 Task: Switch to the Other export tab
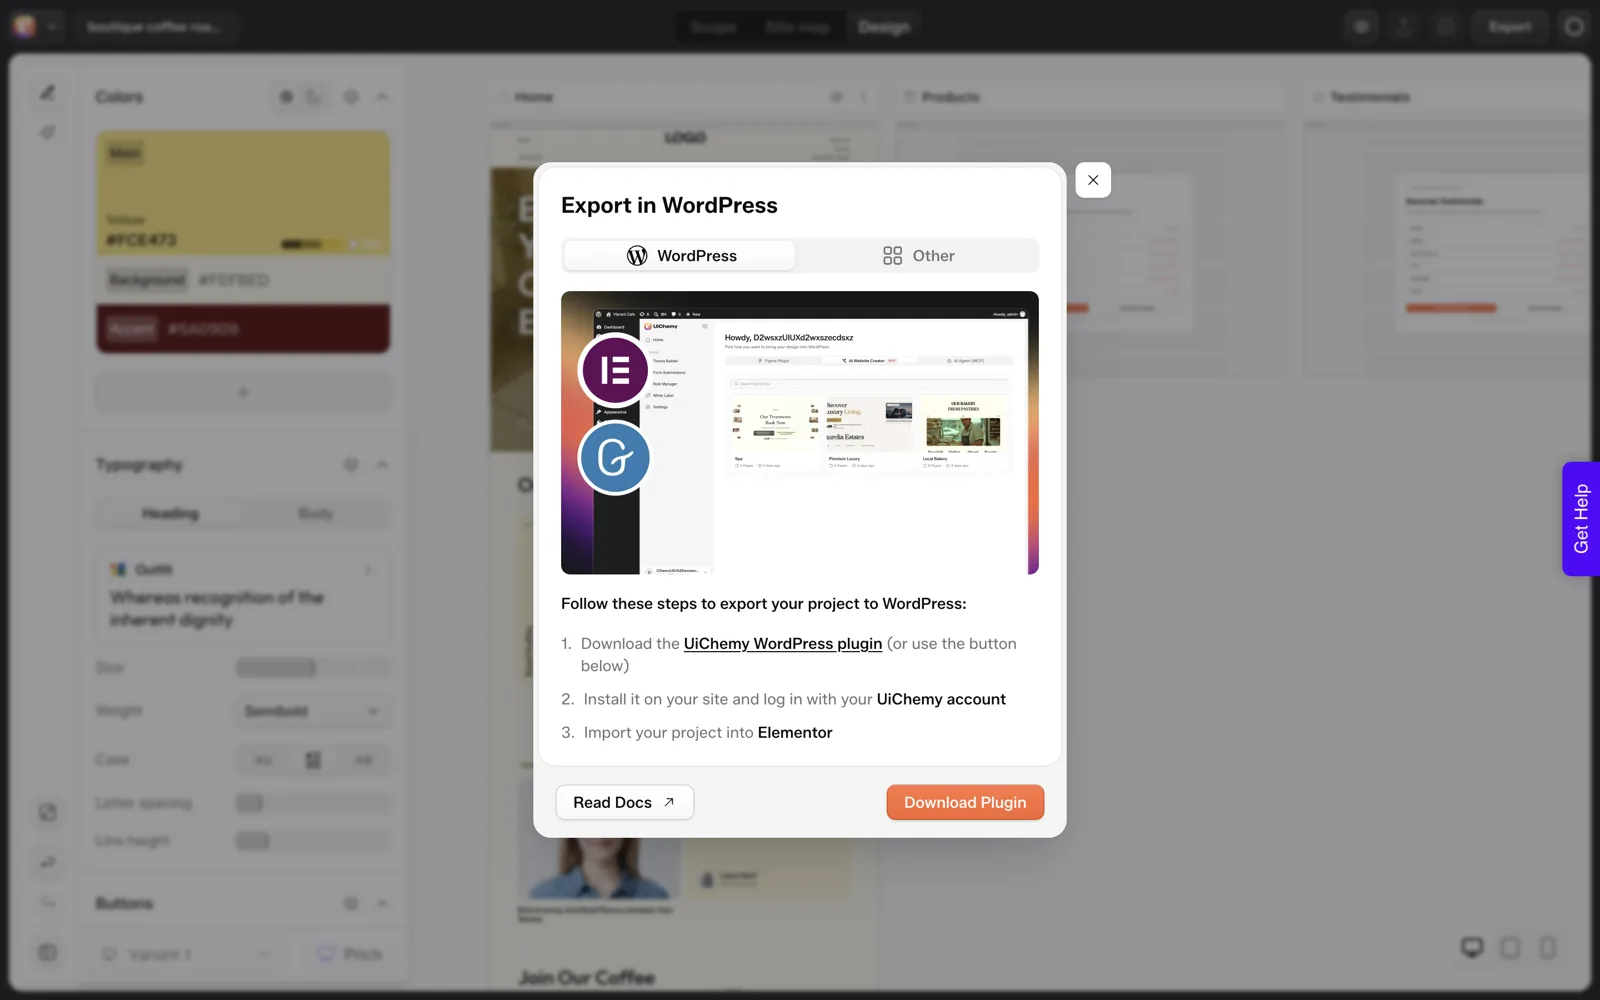918,256
